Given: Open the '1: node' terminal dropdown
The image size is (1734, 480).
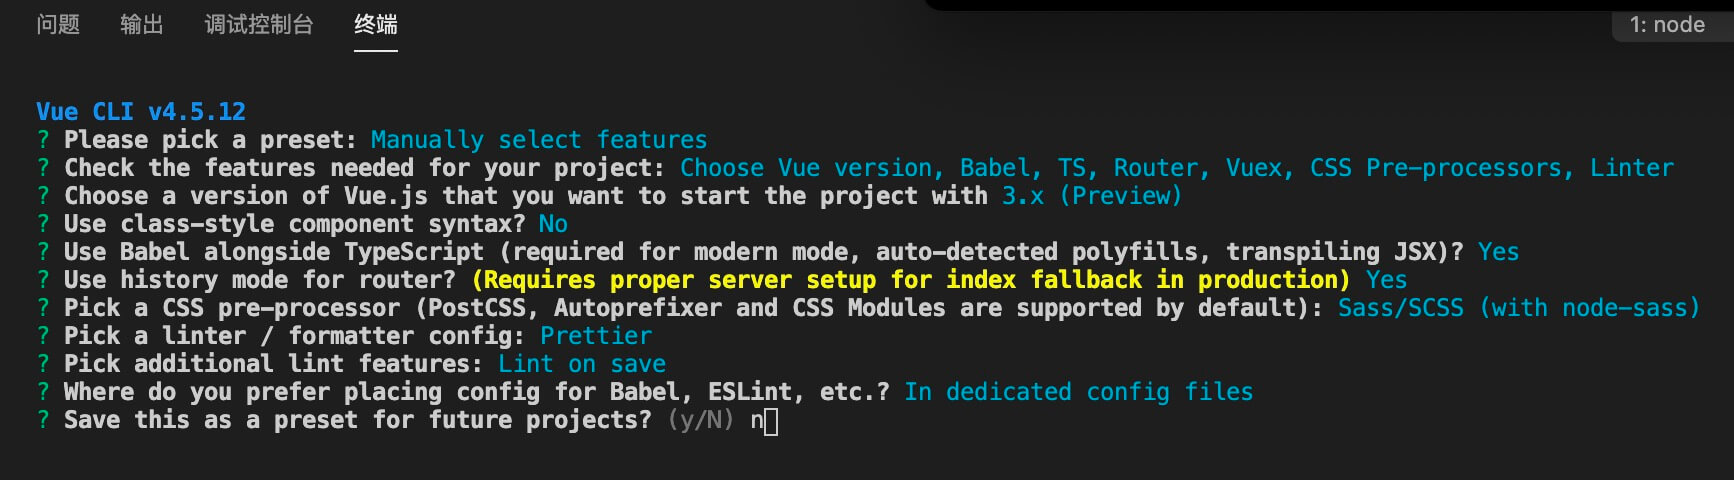Looking at the screenshot, I should click(x=1667, y=26).
